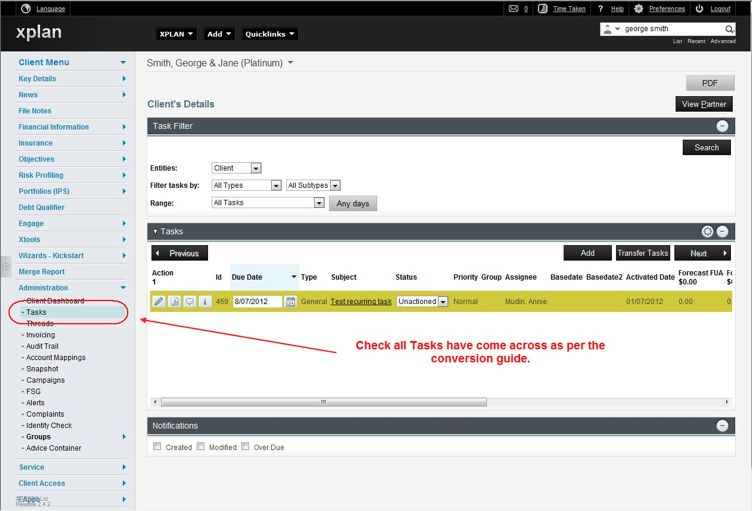Screen dimensions: 752x511
Task: Open the PDF icon for task 469
Action: (x=175, y=301)
